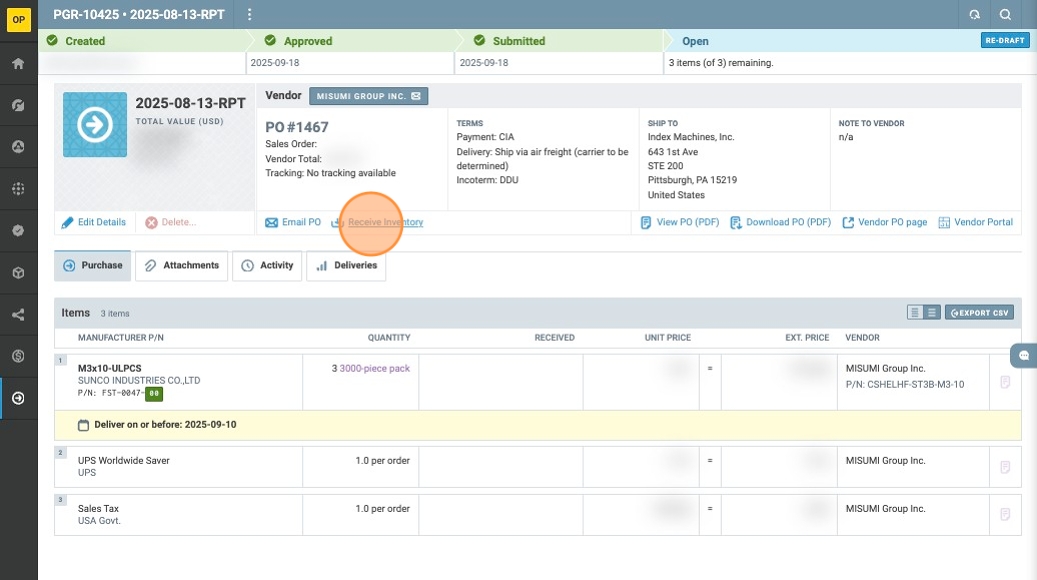Open the dollar-sign section in the sidebar
The height and width of the screenshot is (580, 1037).
click(18, 356)
